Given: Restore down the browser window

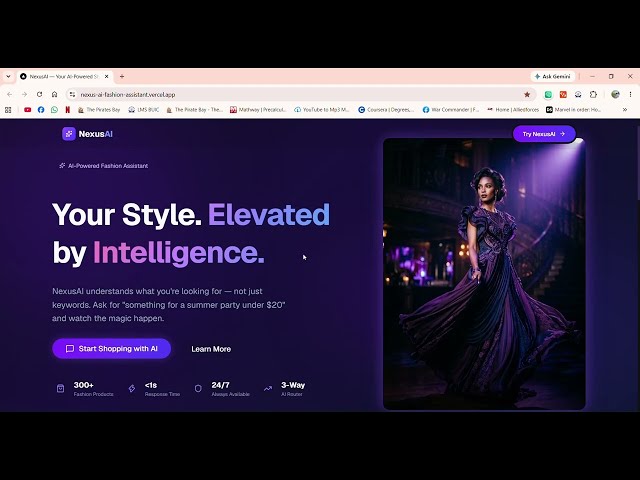Looking at the screenshot, I should click(611, 76).
